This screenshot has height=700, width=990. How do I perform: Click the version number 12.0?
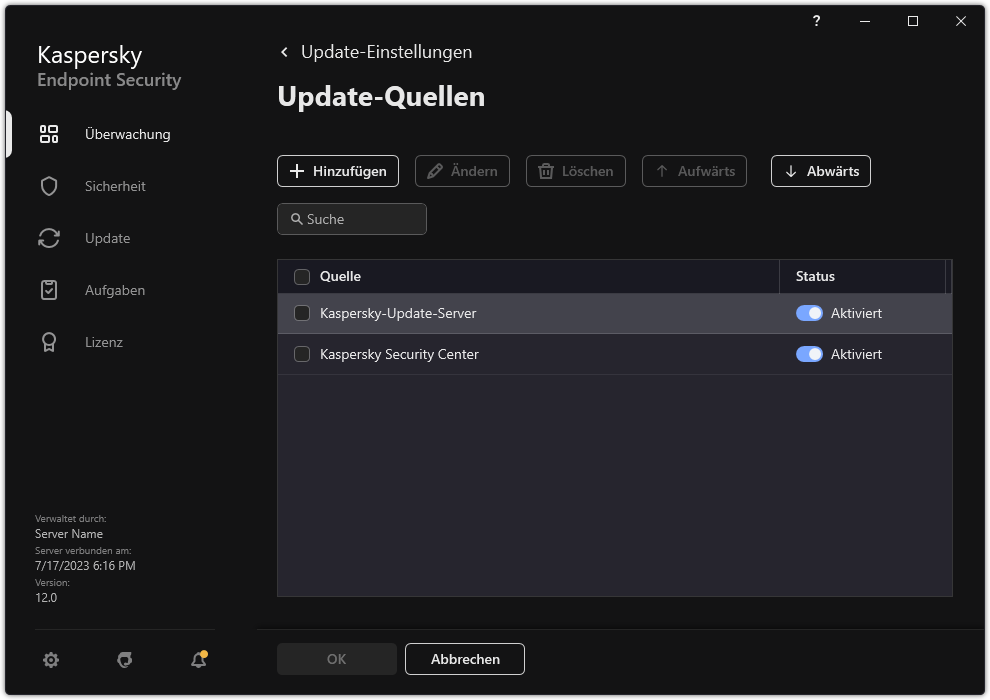pos(46,598)
